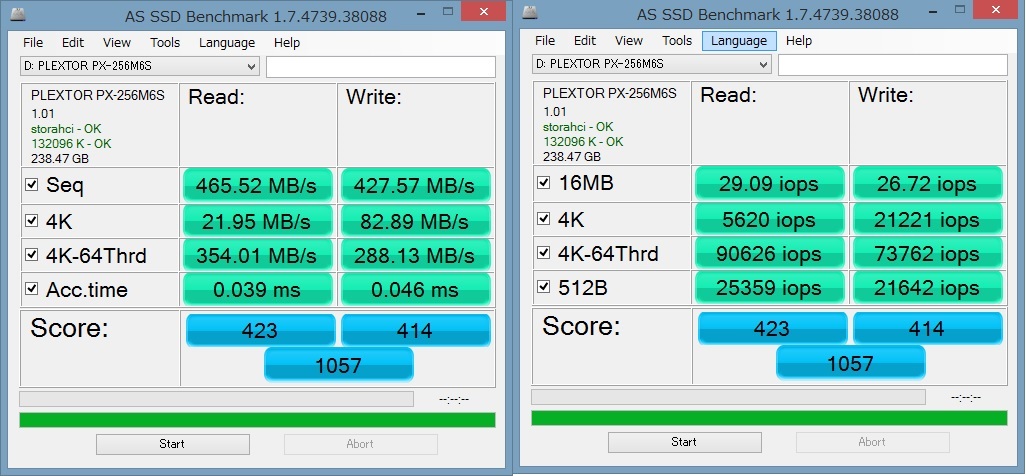Open File menu in right window
The height and width of the screenshot is (476, 1026).
pos(544,41)
